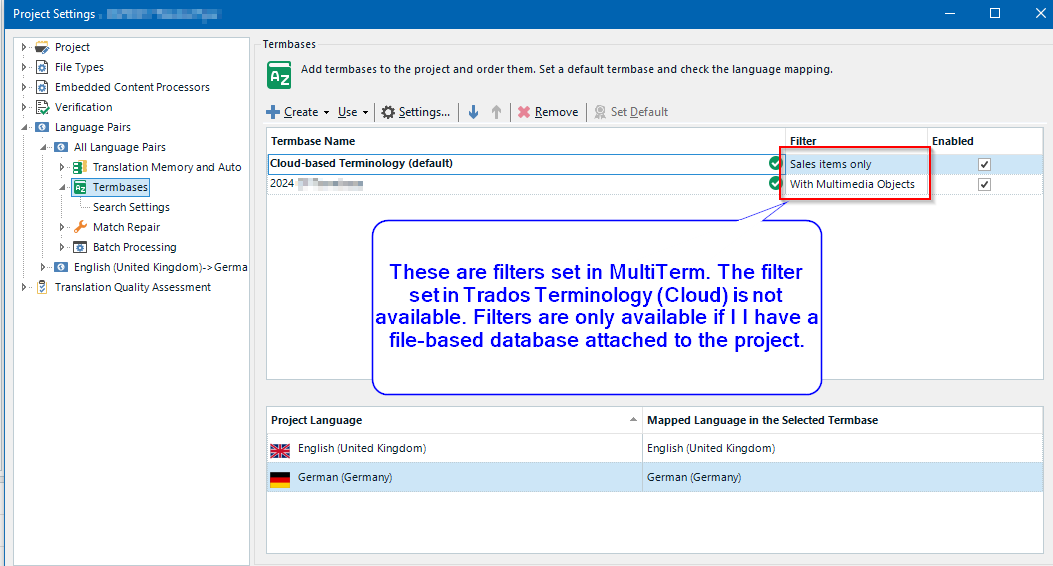This screenshot has width=1053, height=566.
Task: Click the Filter column header
Action: (x=856, y=141)
